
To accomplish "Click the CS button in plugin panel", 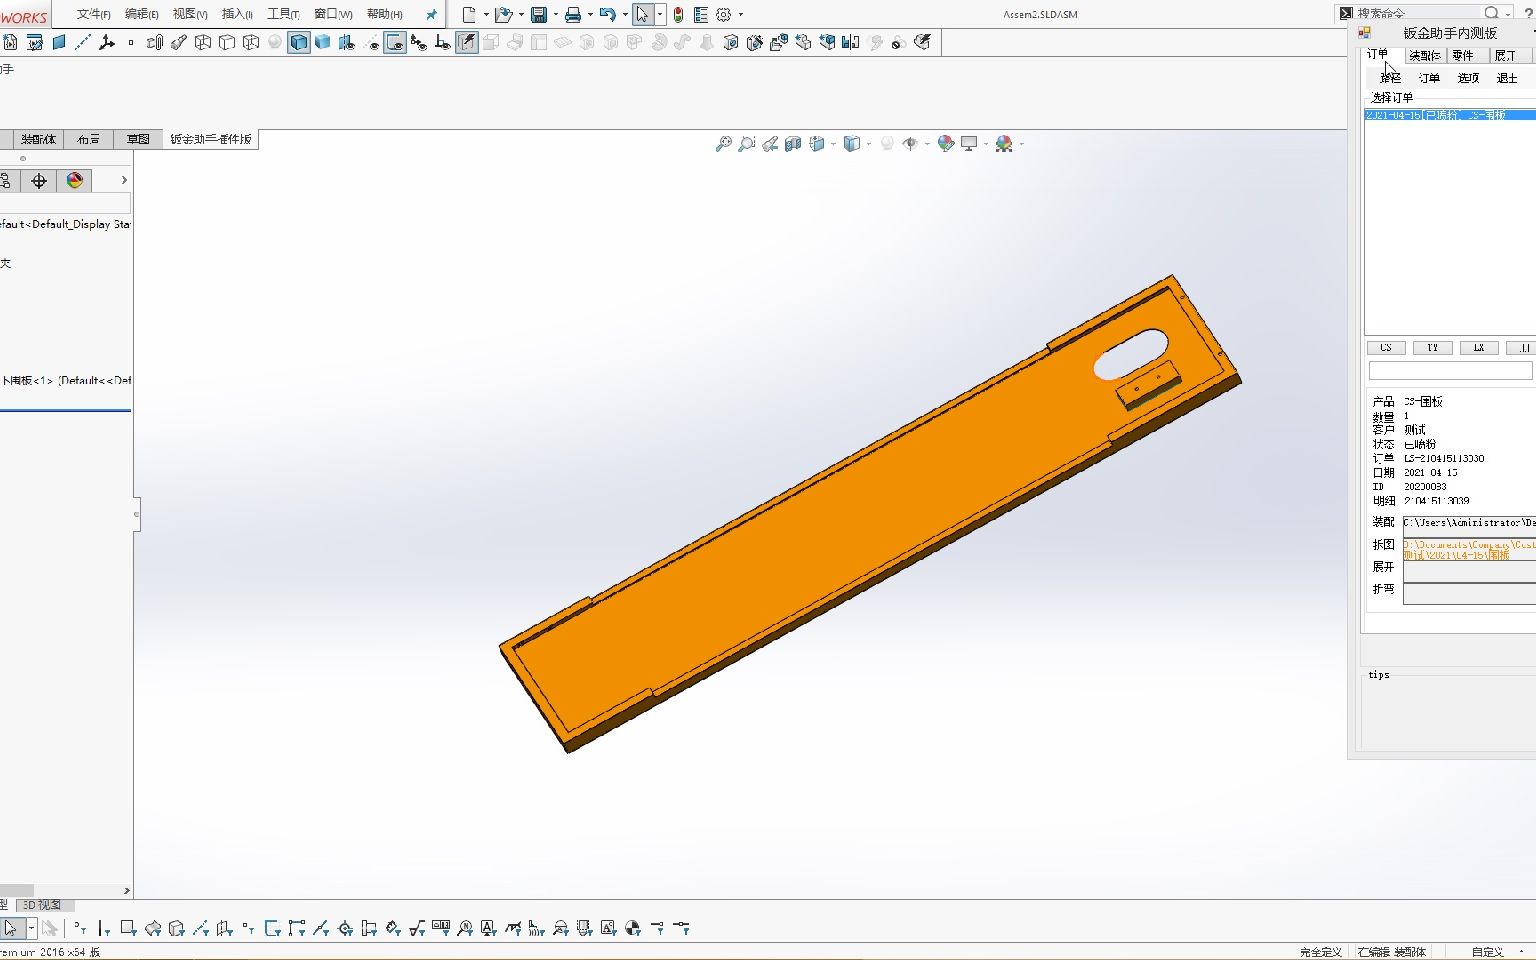I will (1386, 348).
